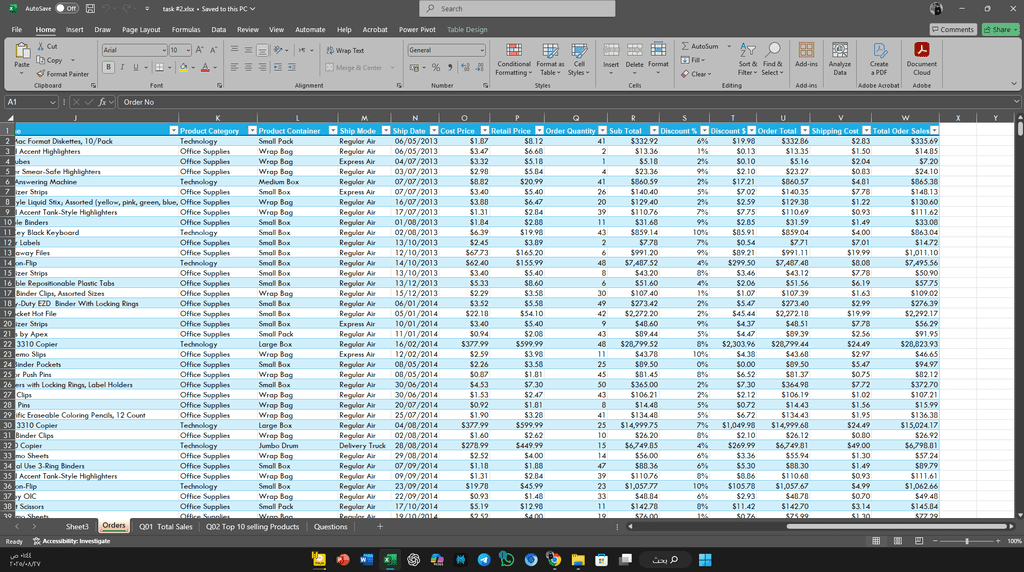Open the fill color bucket swatch
This screenshot has height=572, width=1024.
pos(184,67)
